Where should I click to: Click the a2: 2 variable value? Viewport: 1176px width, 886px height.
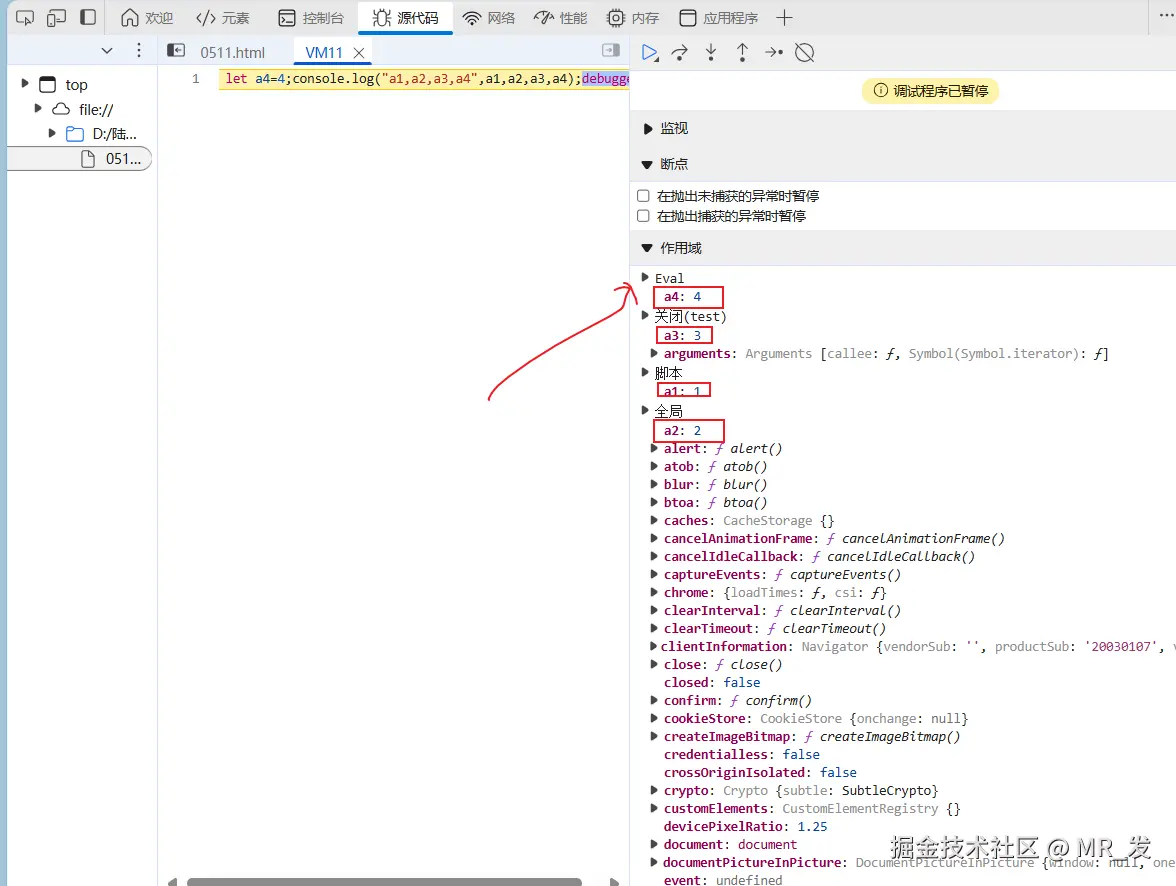click(698, 431)
